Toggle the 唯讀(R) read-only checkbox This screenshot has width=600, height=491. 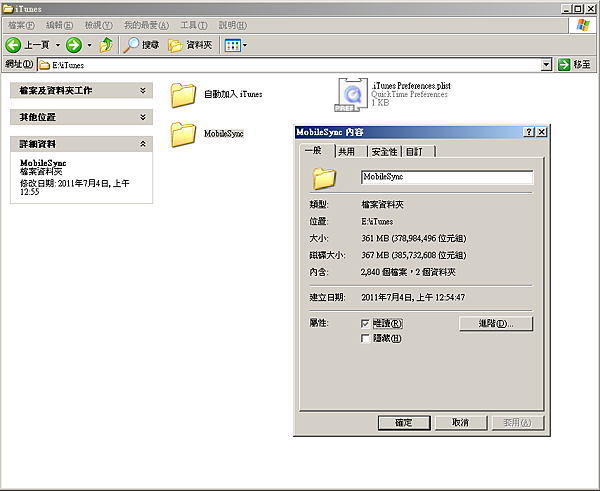click(365, 324)
